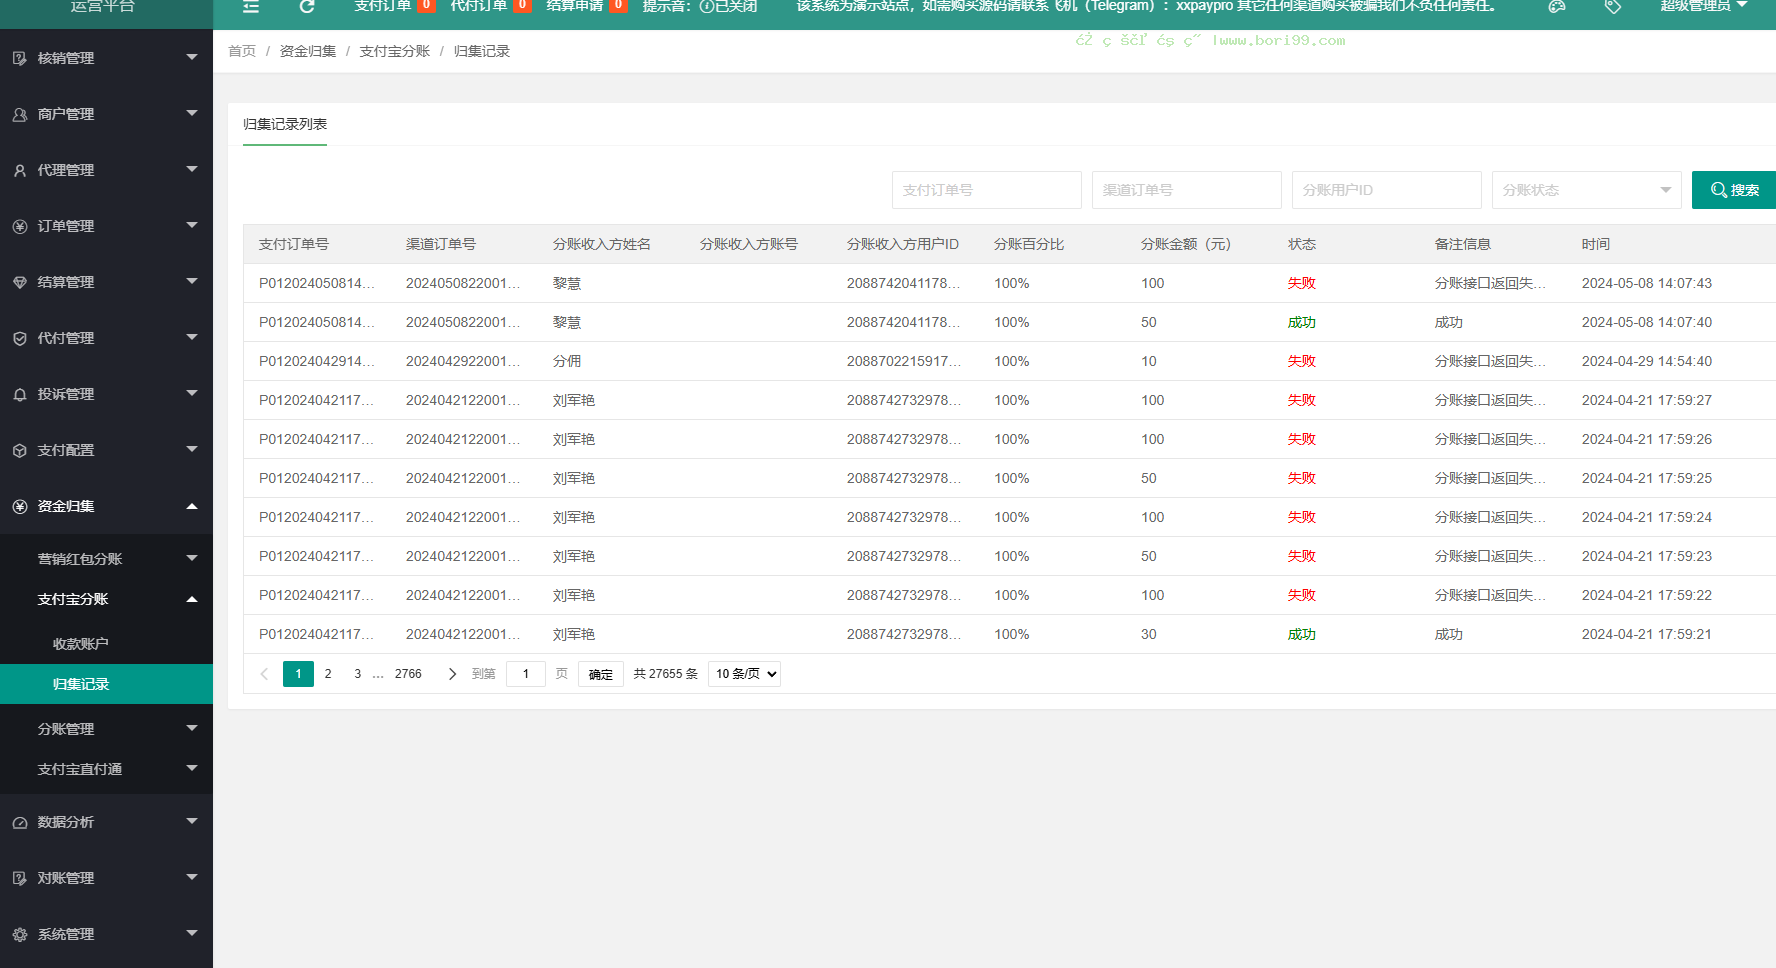Click the 数据分析 gauge icon
The height and width of the screenshot is (968, 1776).
click(x=20, y=822)
